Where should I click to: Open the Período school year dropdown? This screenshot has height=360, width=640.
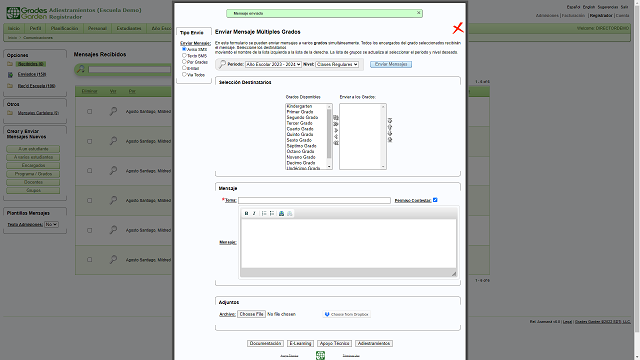(x=273, y=64)
